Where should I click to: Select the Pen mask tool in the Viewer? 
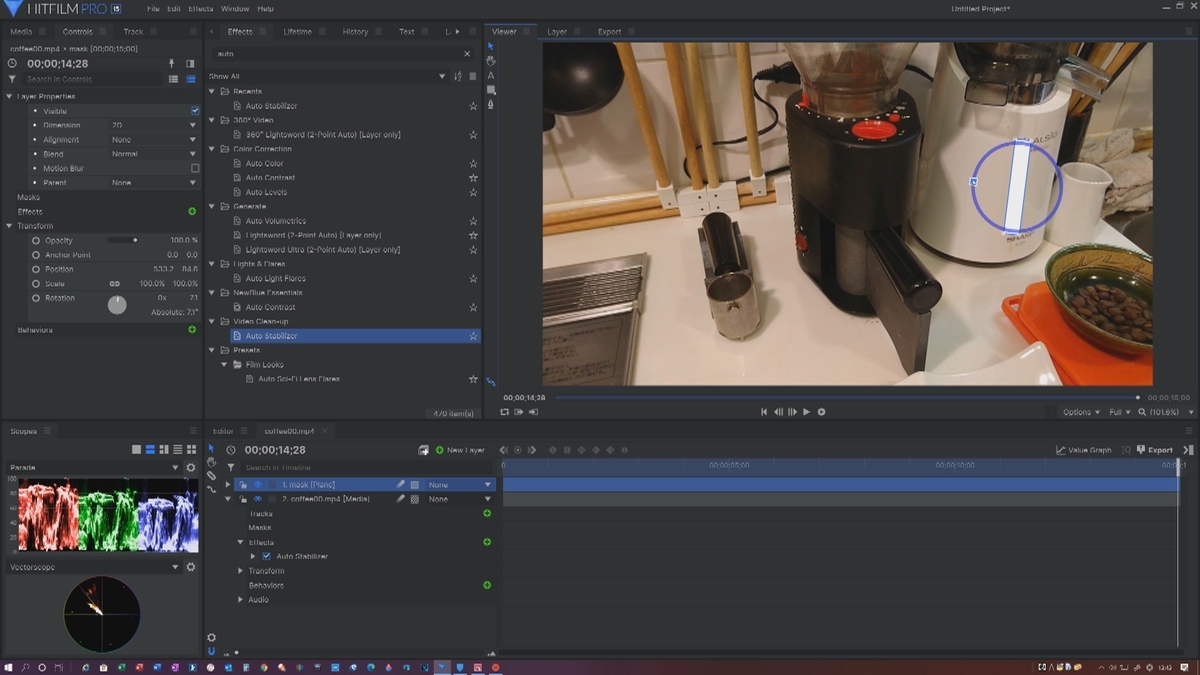pyautogui.click(x=491, y=105)
